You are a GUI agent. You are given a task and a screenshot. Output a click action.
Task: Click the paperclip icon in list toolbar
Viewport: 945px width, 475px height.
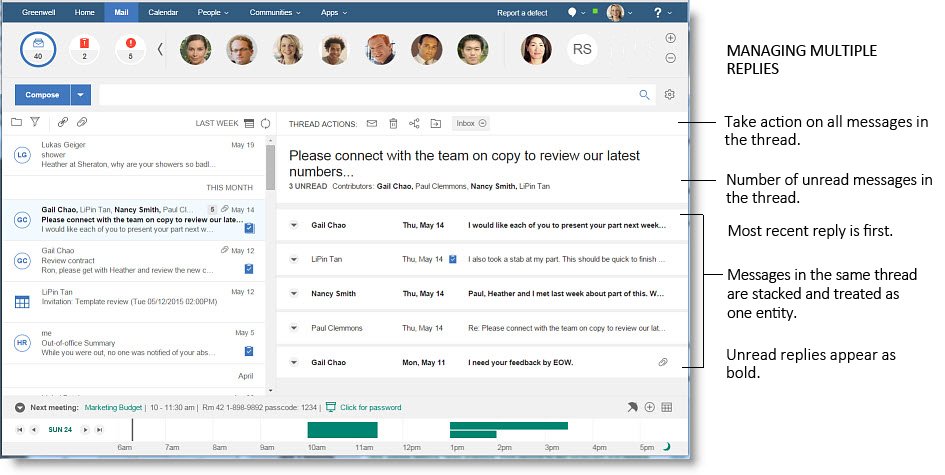click(x=82, y=122)
